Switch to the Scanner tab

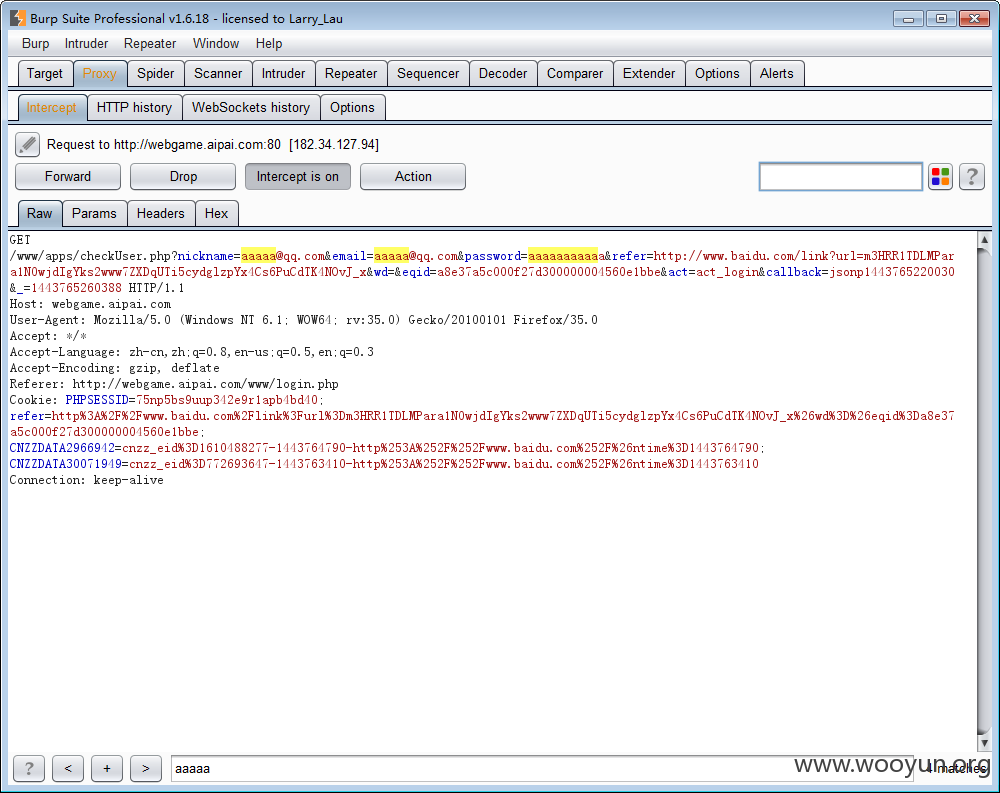click(x=218, y=73)
